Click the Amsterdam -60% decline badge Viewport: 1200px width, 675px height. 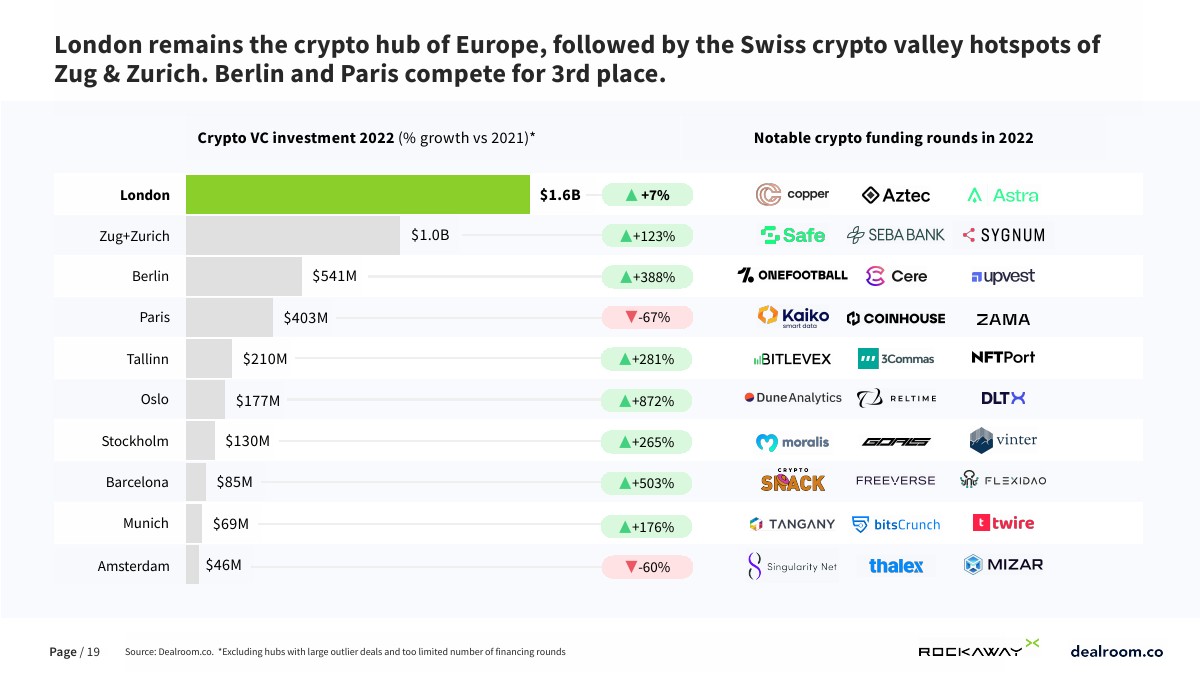(x=647, y=567)
